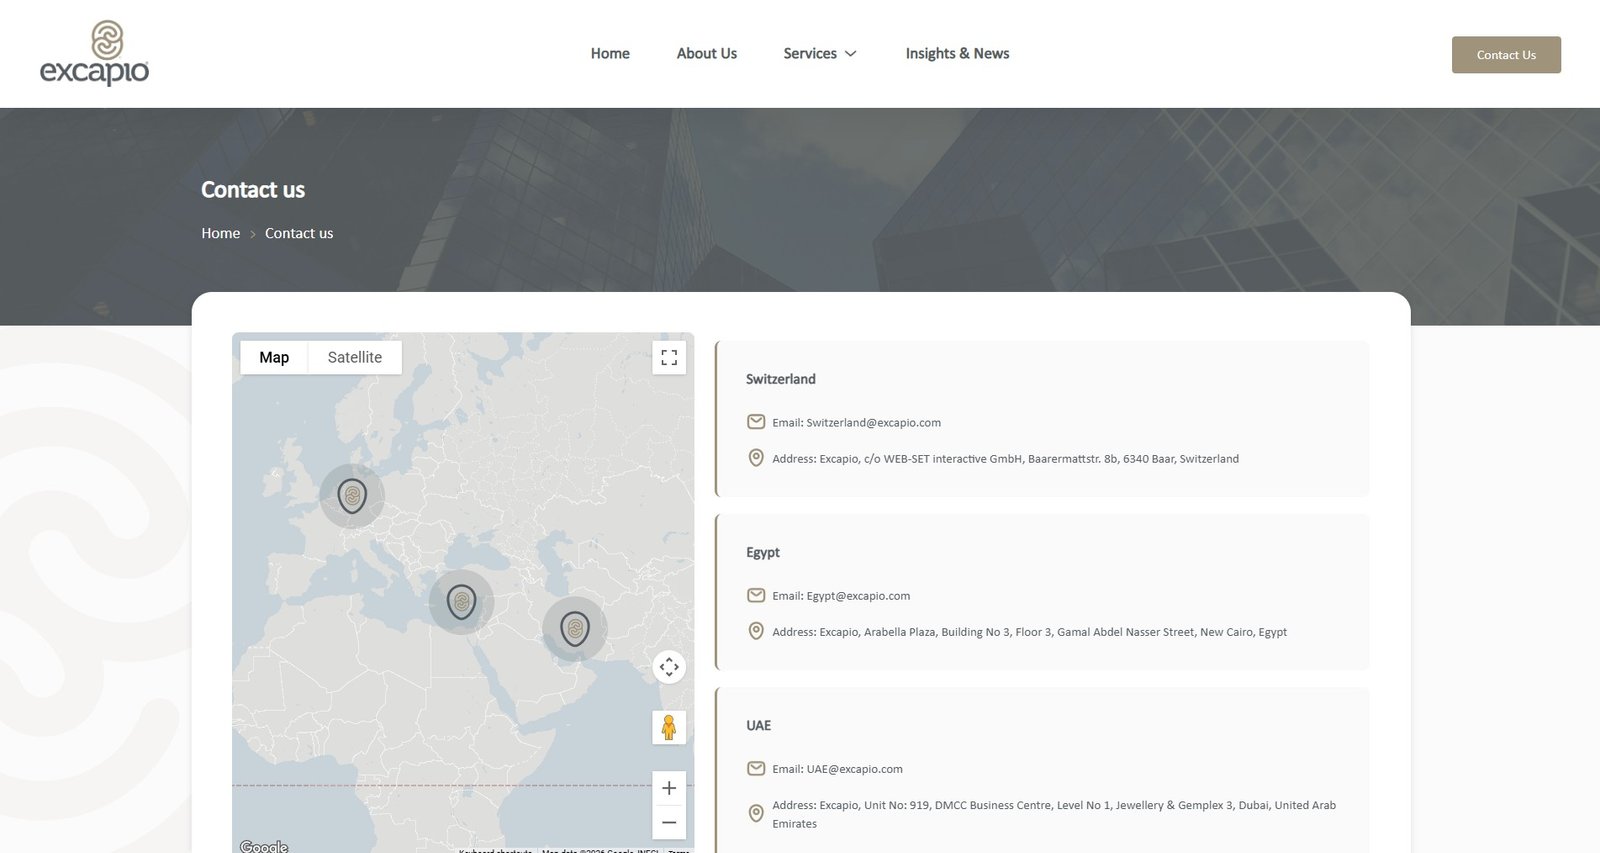Open the Home menu item
1600x853 pixels.
click(610, 54)
